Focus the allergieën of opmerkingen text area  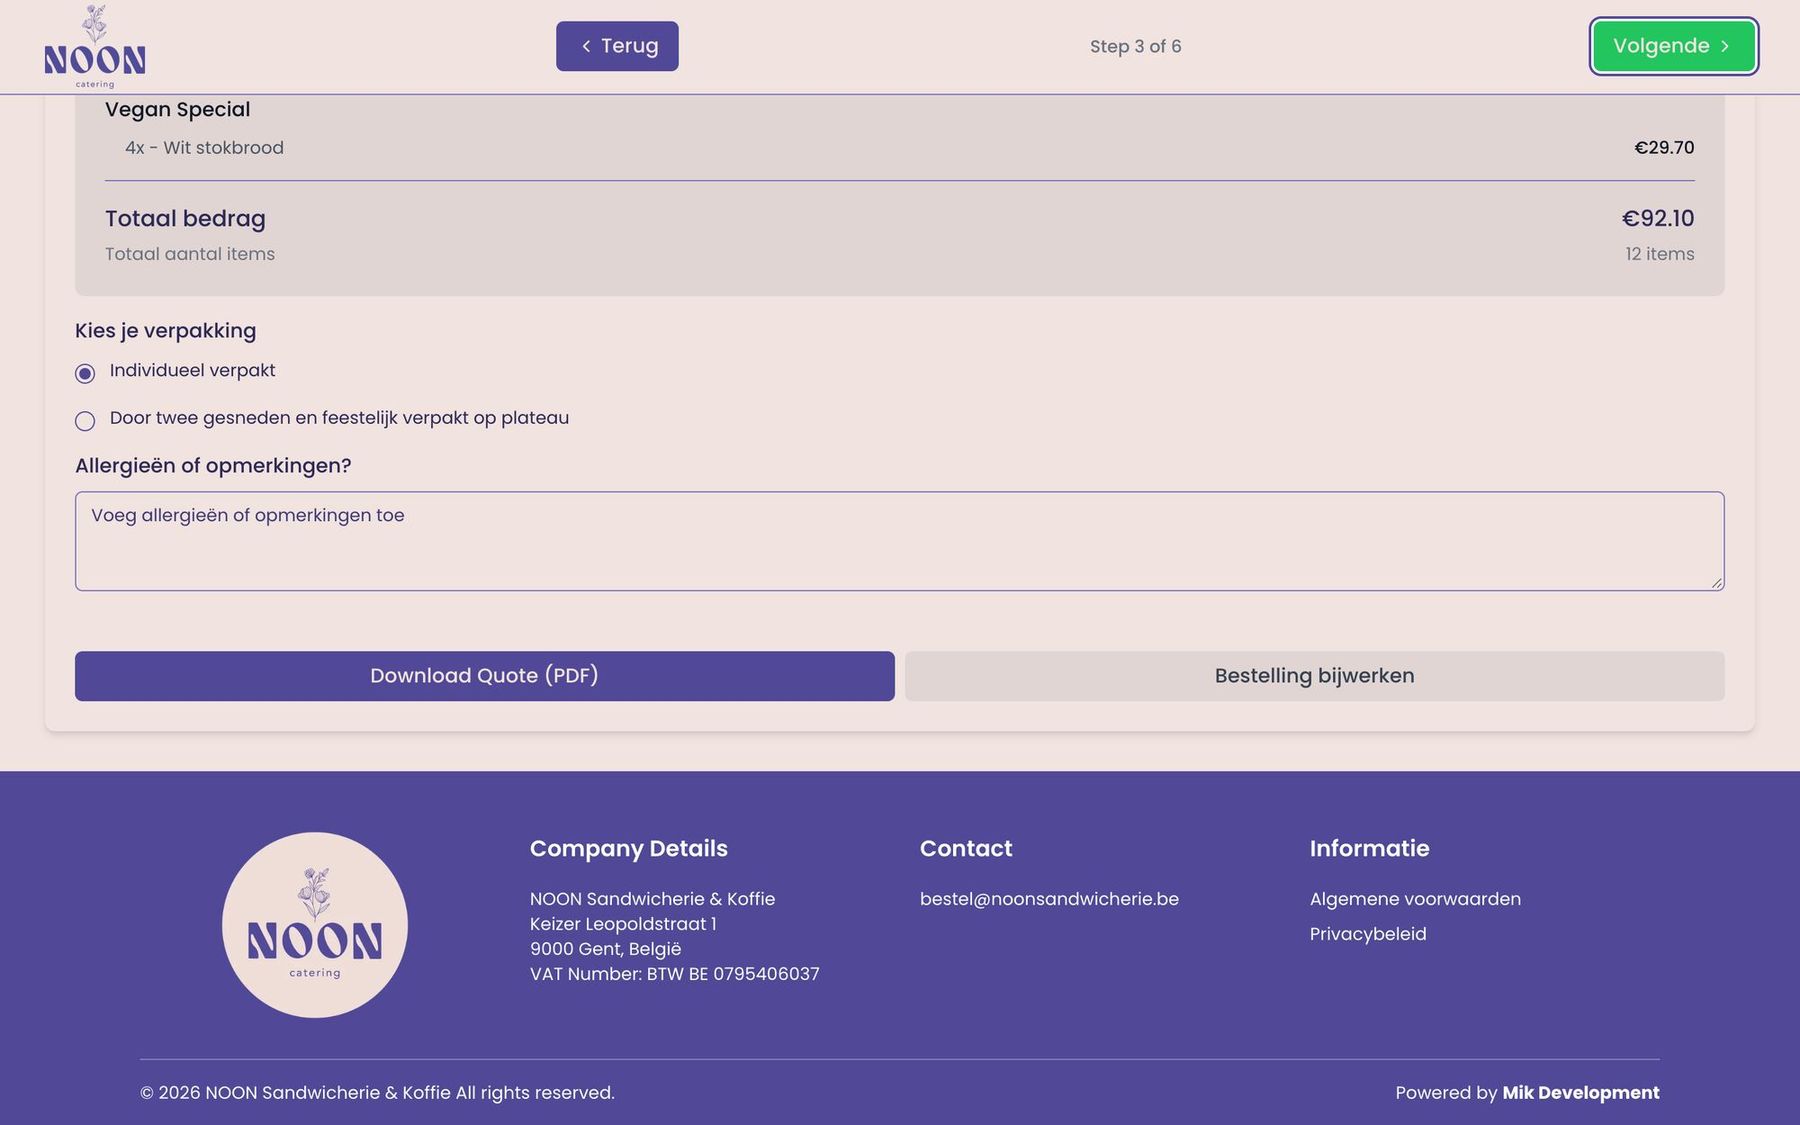pyautogui.click(x=899, y=541)
